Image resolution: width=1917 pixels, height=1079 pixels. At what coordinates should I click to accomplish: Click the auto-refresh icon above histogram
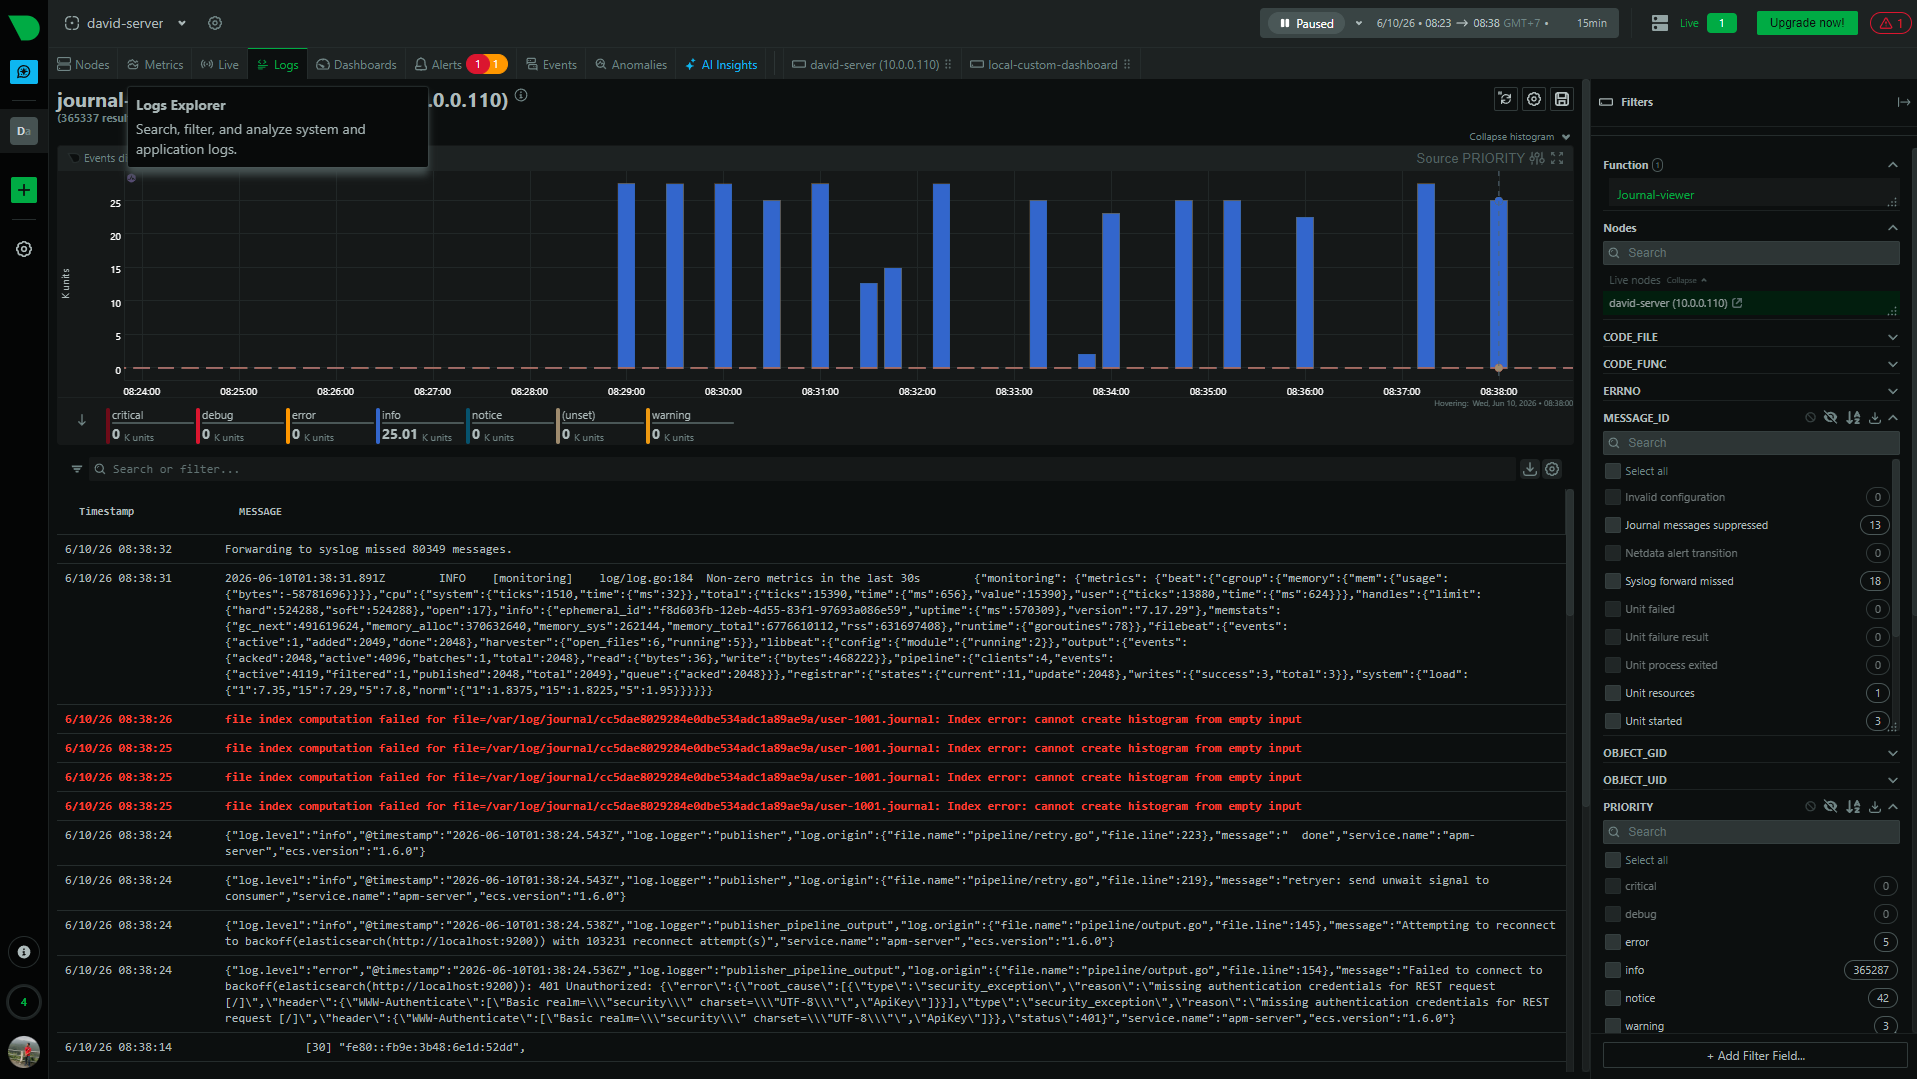[x=1505, y=99]
